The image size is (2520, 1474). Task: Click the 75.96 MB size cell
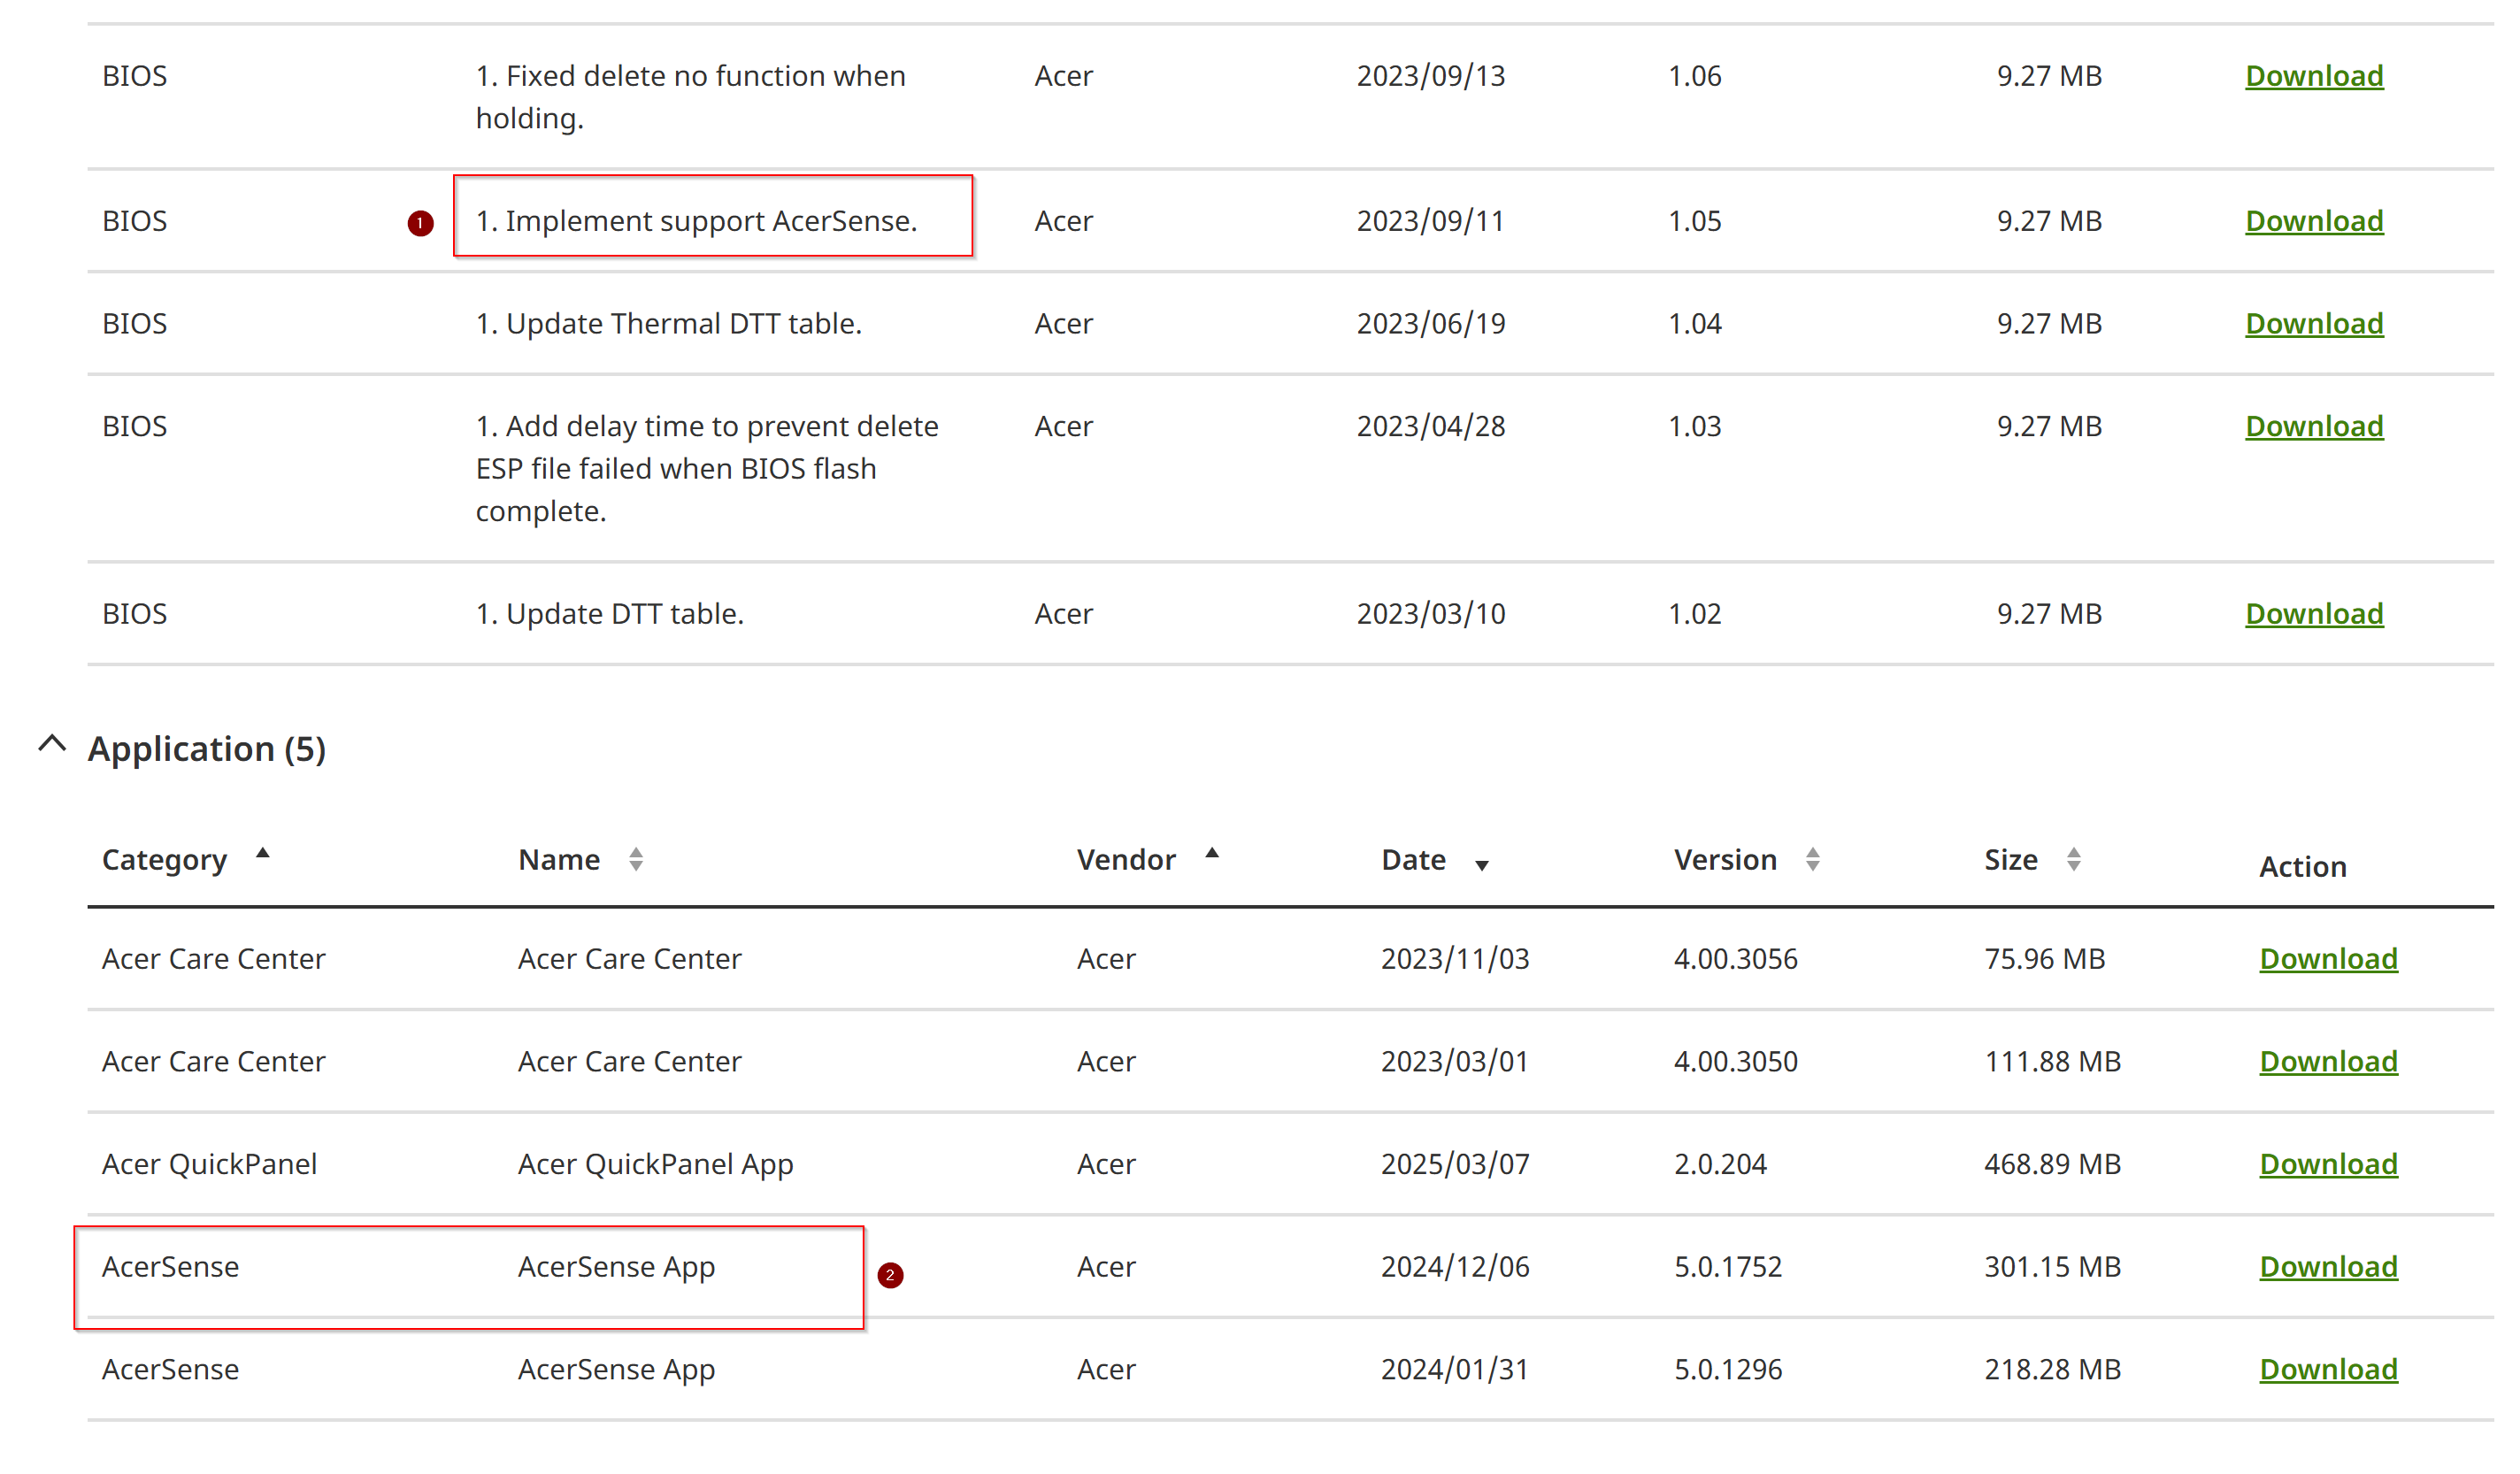tap(2044, 959)
